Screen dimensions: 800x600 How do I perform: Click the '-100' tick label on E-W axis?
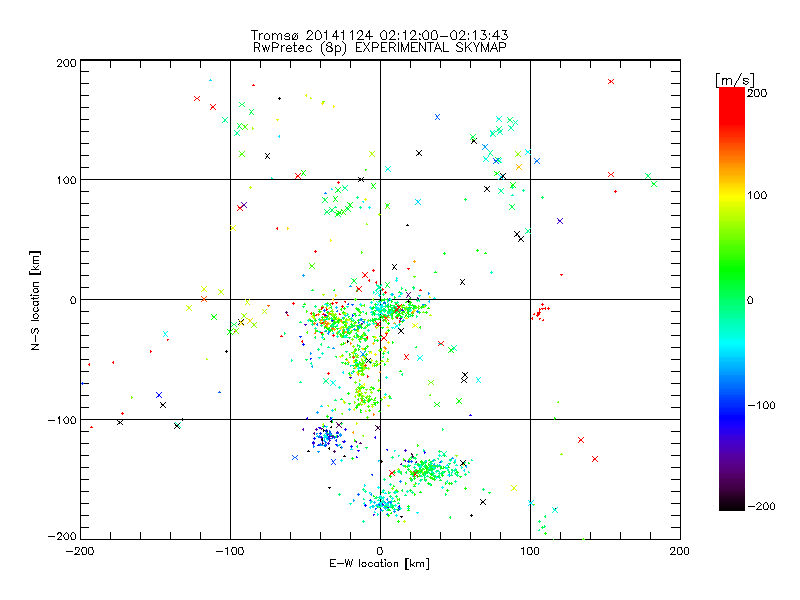click(230, 551)
